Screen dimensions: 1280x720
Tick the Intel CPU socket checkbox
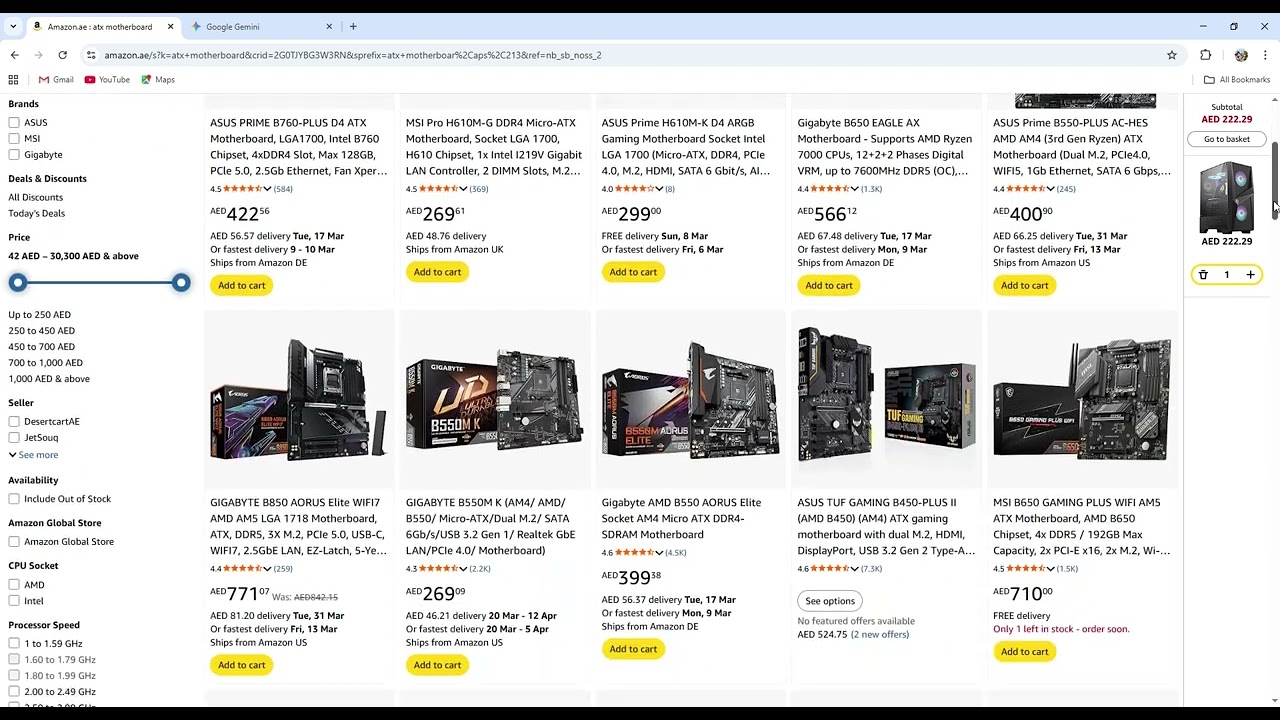[14, 601]
